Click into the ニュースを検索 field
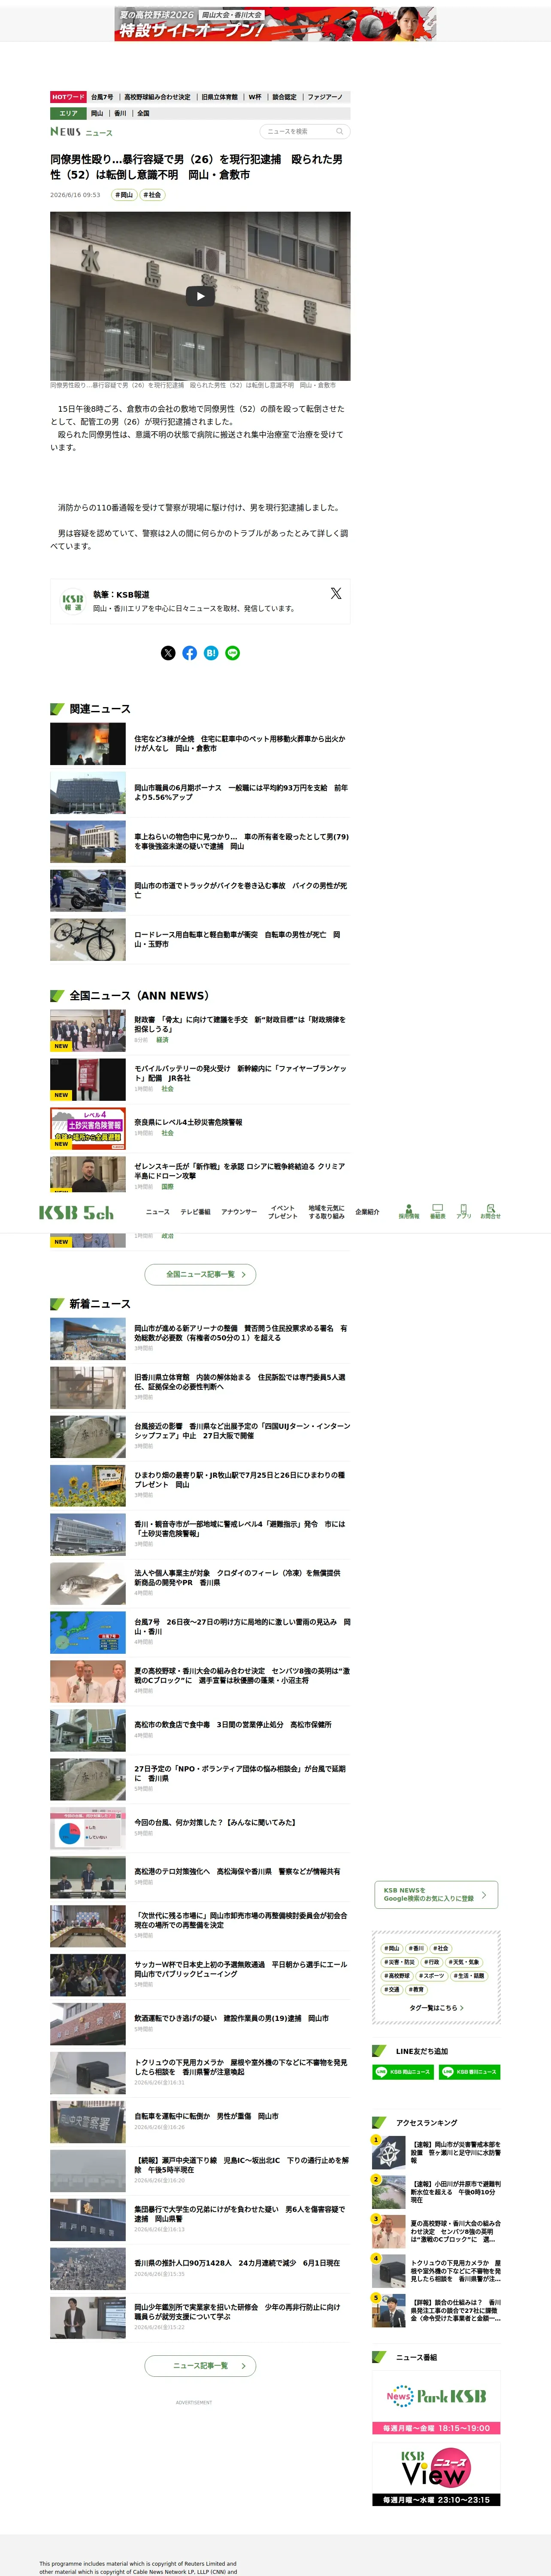The width and height of the screenshot is (551, 2576). click(x=298, y=131)
